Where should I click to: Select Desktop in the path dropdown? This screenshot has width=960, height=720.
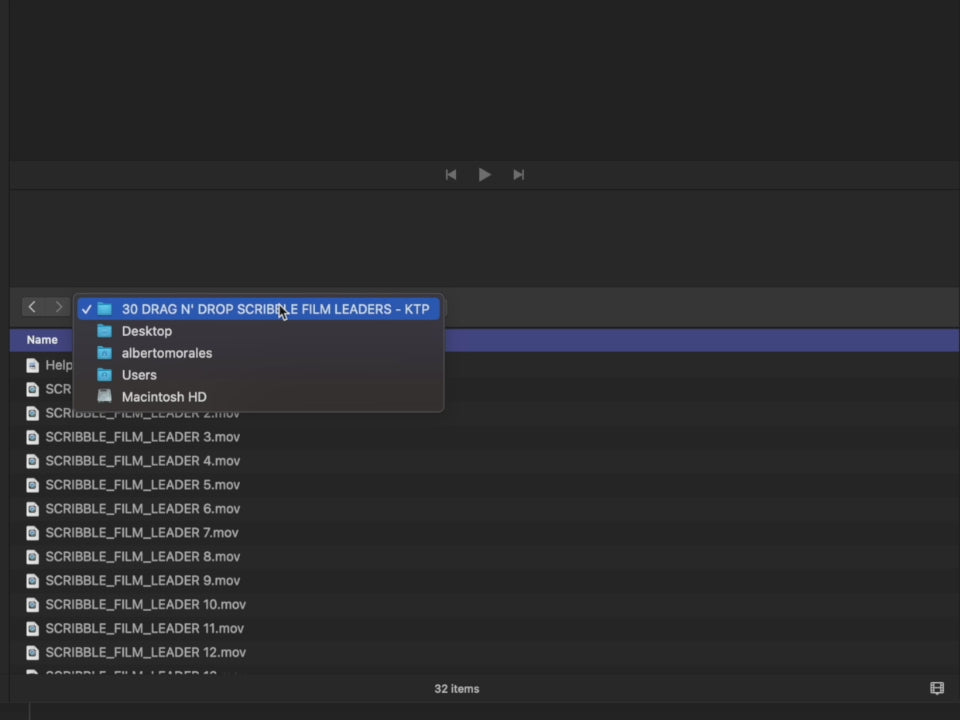pos(147,331)
